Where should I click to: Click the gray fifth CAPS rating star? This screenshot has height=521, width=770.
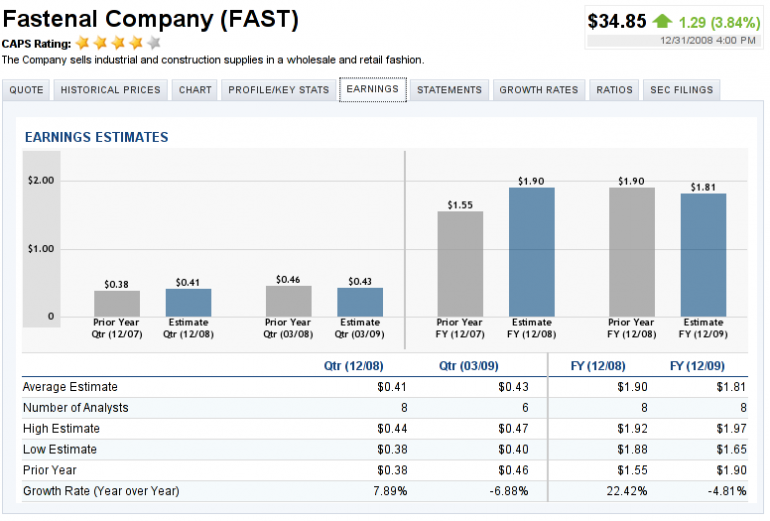[x=154, y=43]
